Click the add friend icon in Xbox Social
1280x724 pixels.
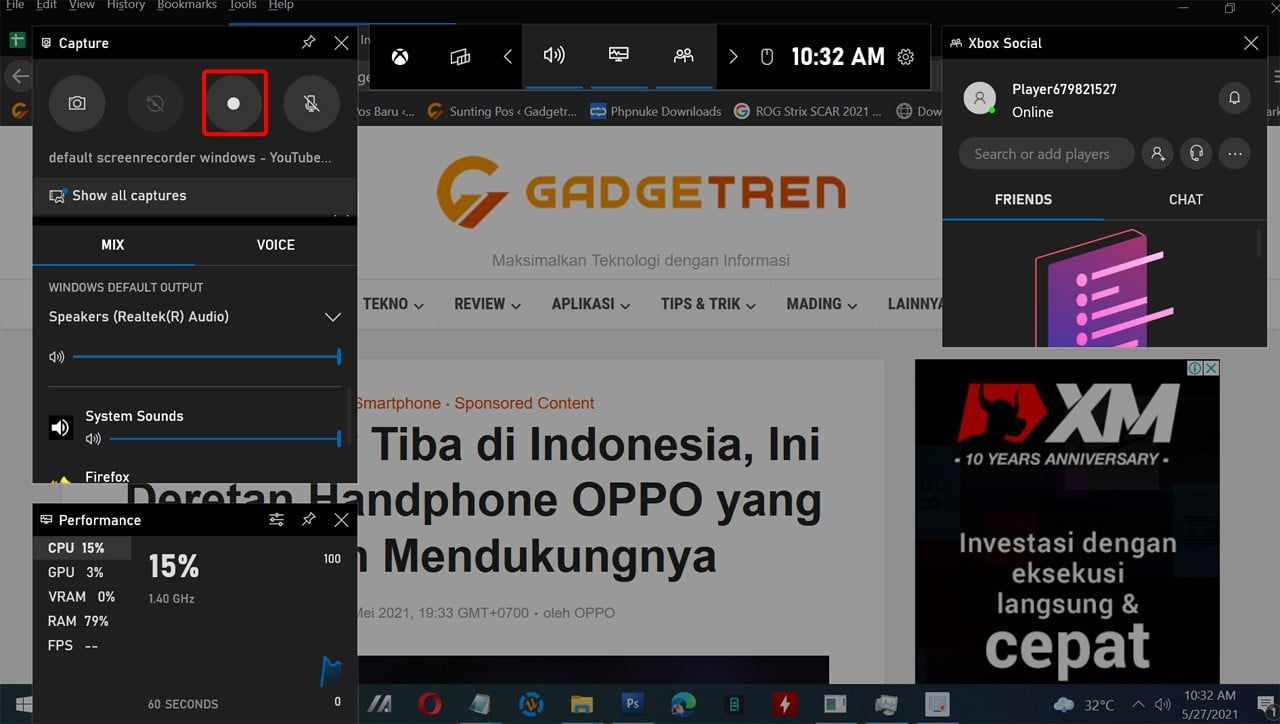click(x=1157, y=154)
